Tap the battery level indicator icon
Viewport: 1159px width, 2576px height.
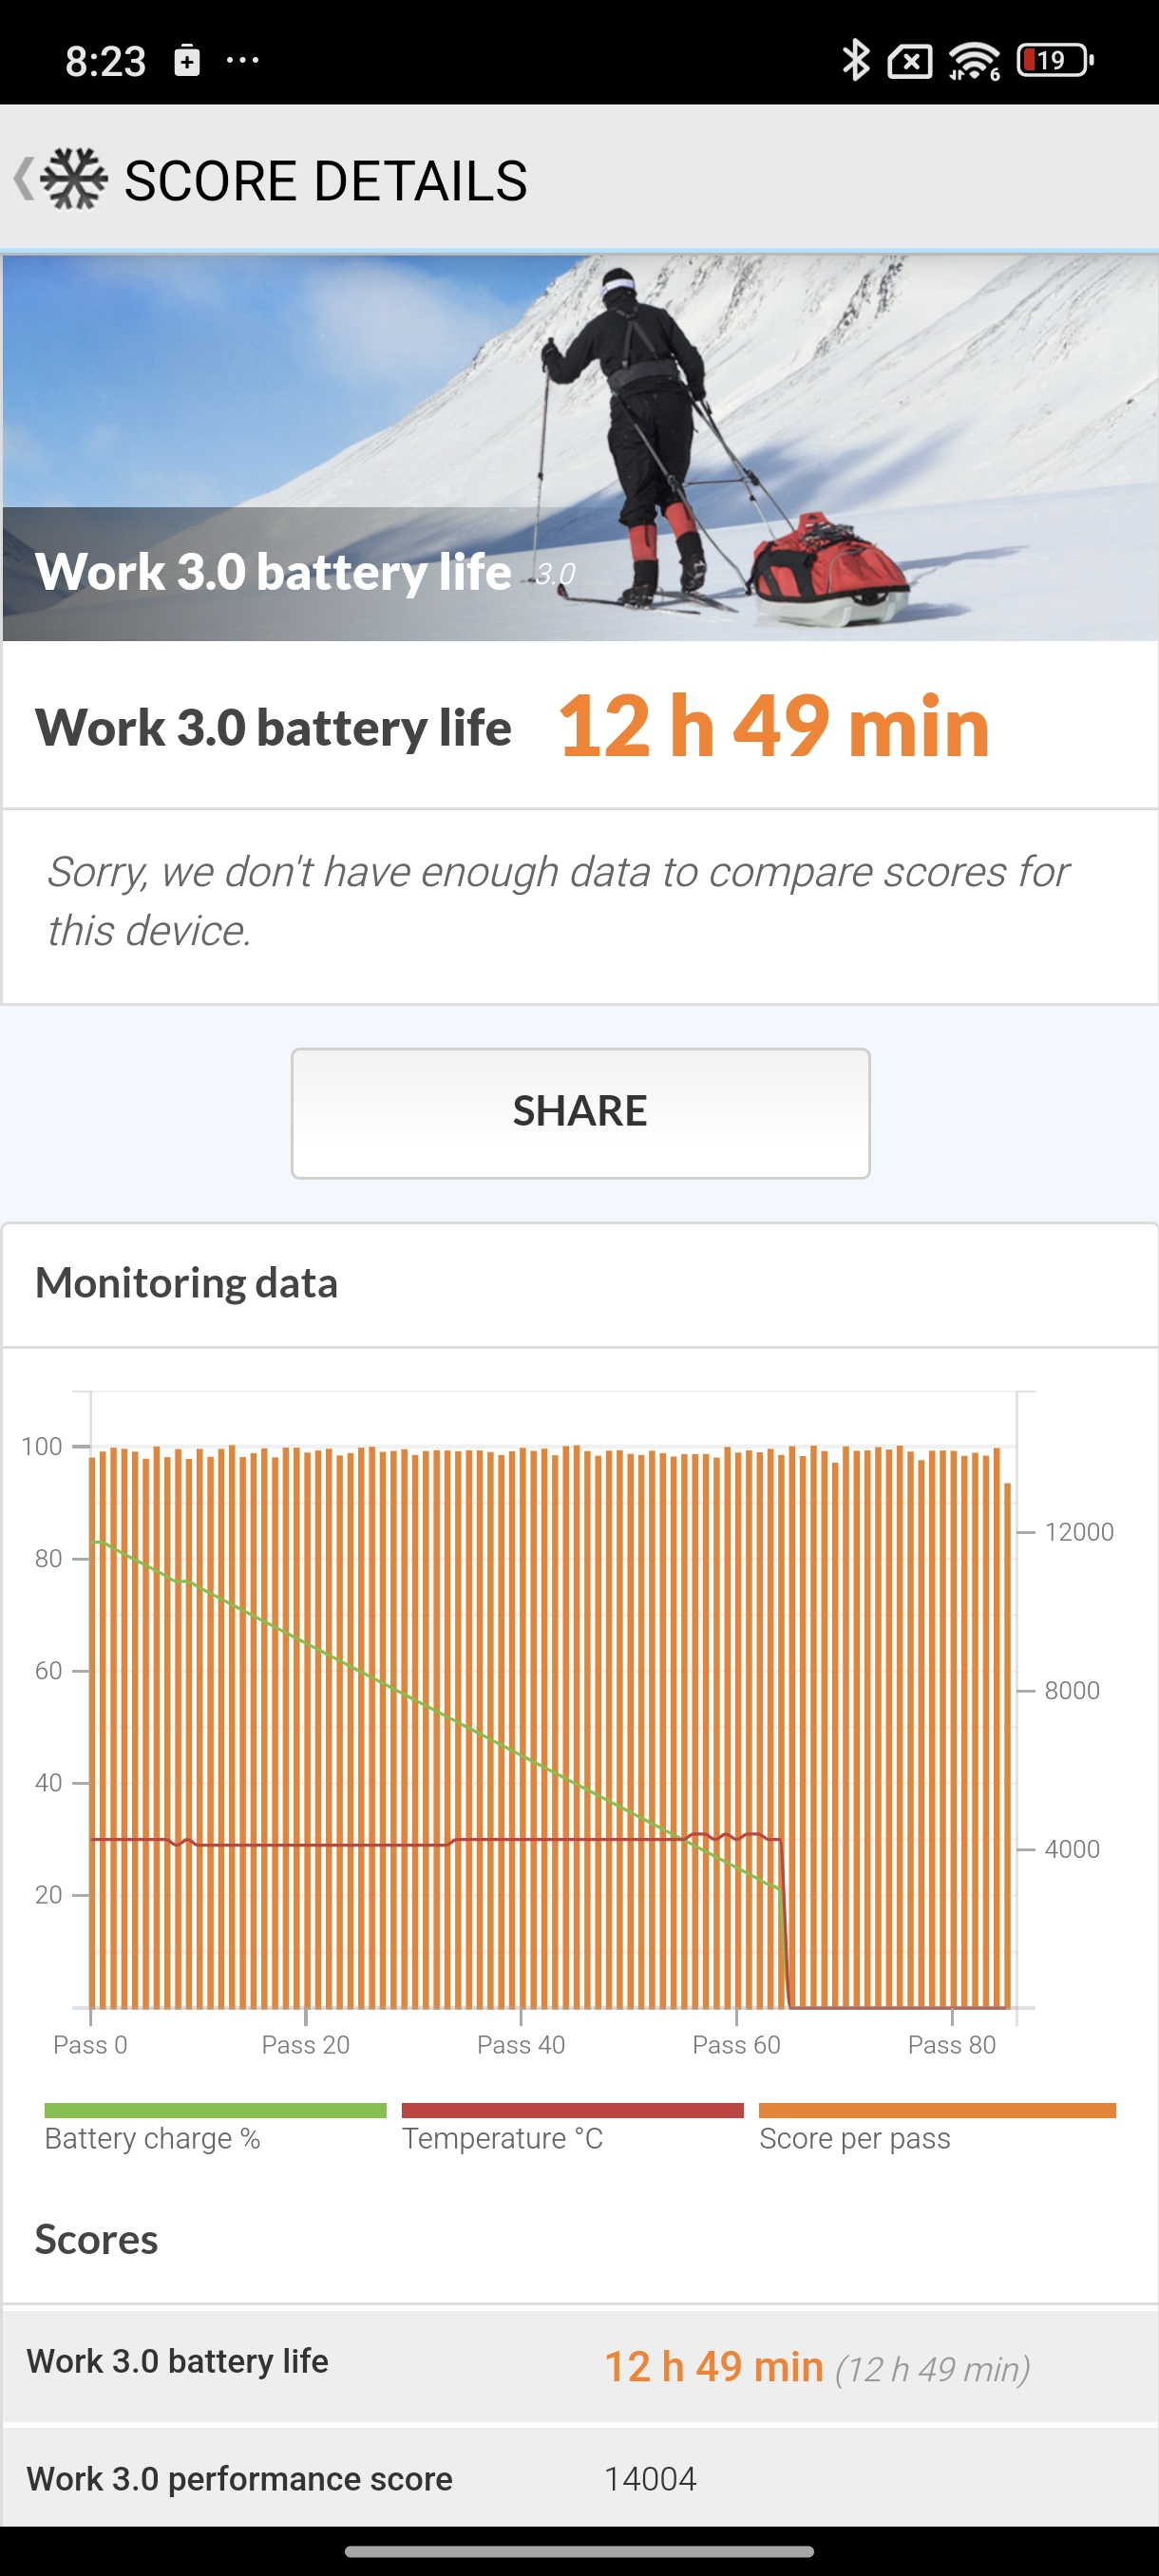pos(1054,60)
